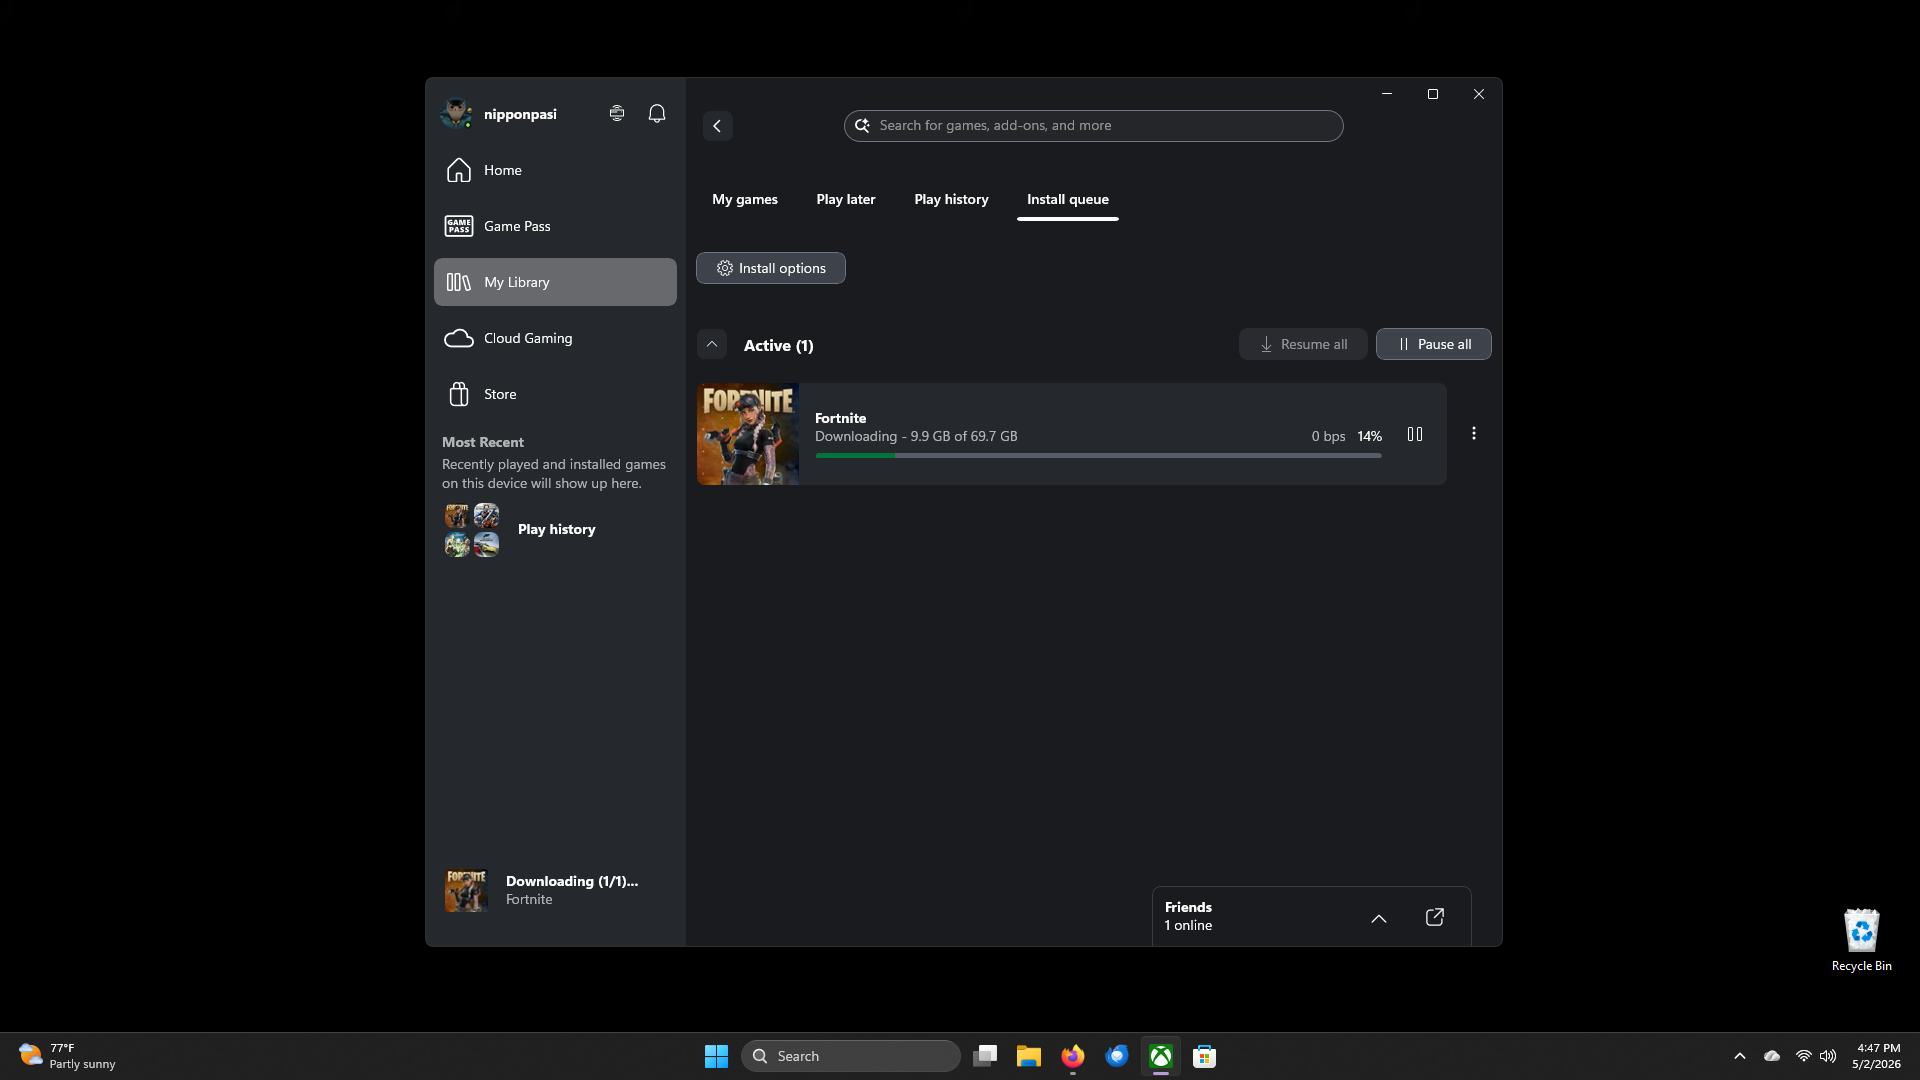This screenshot has height=1080, width=1920.
Task: Switch to the My games tab
Action: [744, 199]
